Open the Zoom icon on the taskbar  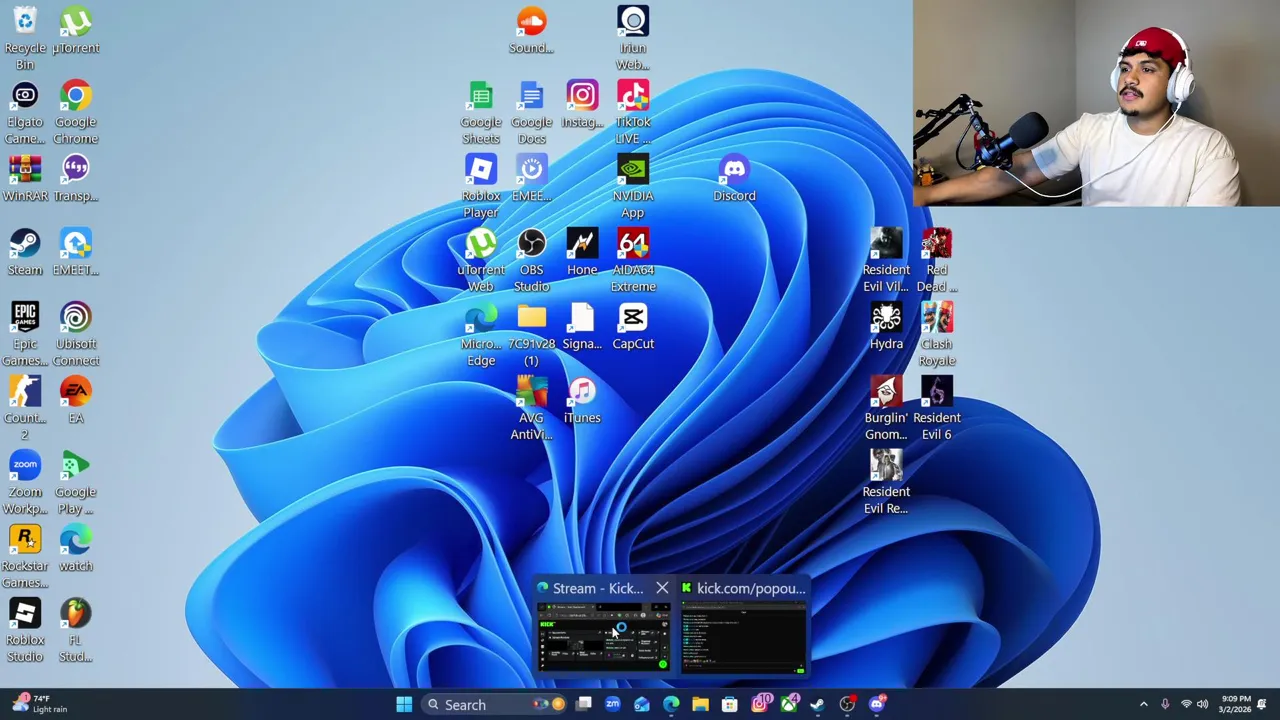click(x=613, y=704)
